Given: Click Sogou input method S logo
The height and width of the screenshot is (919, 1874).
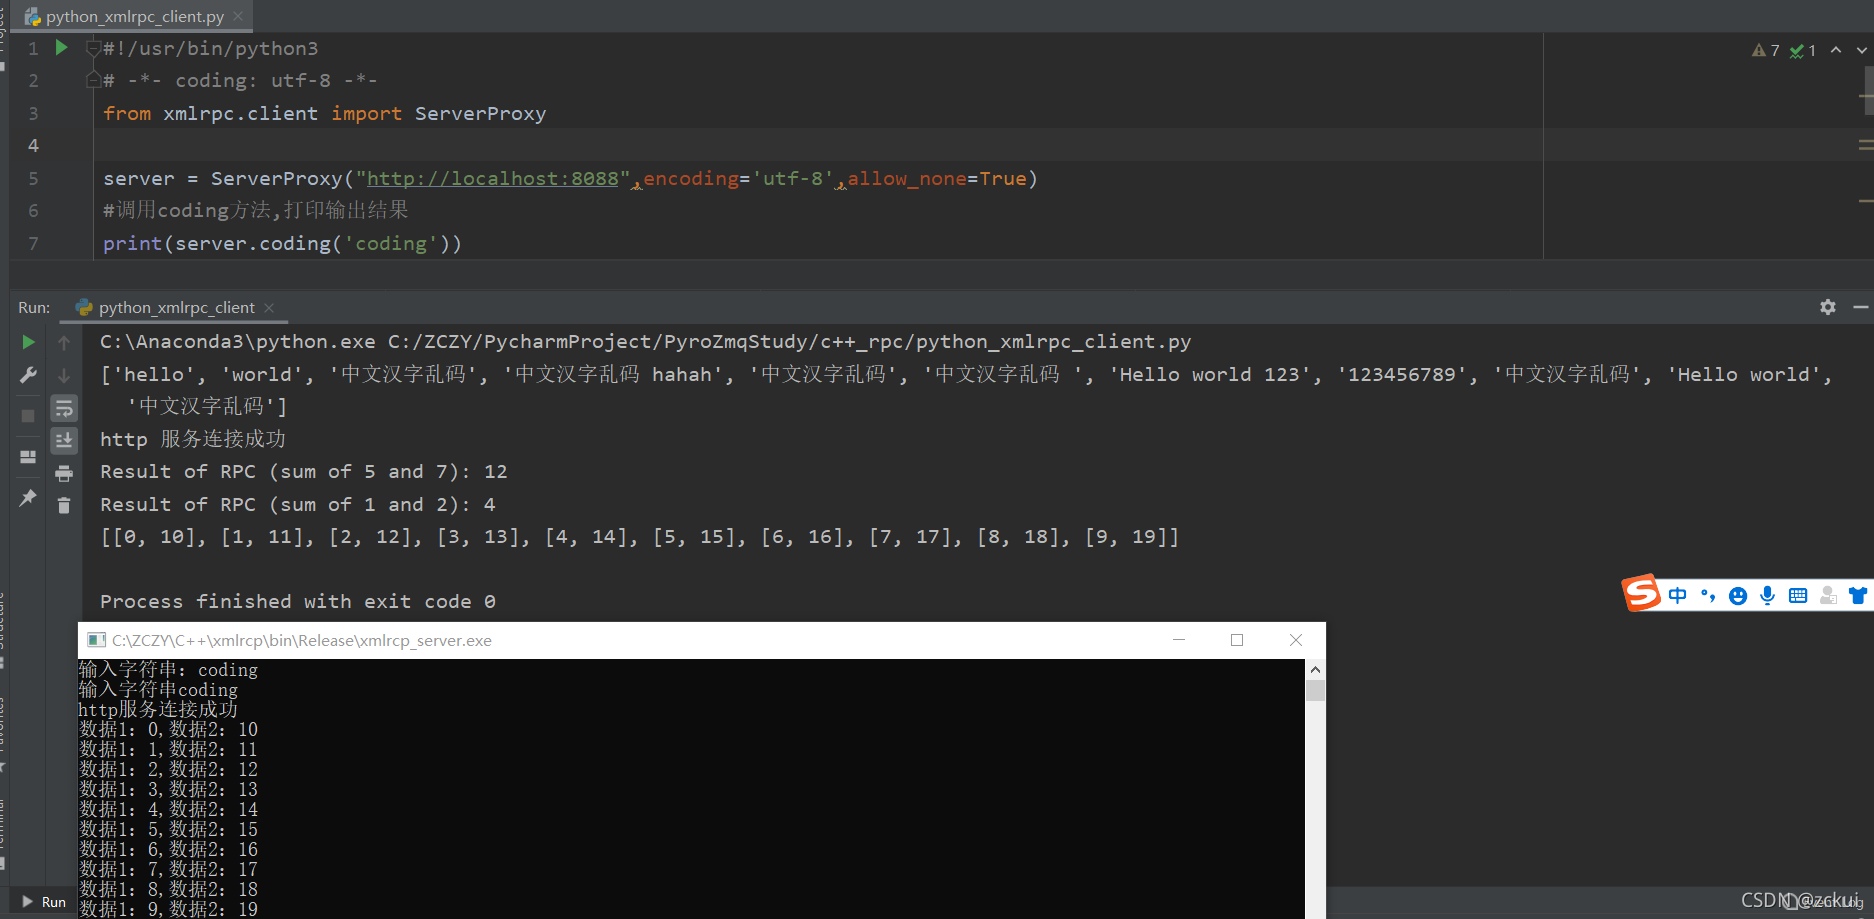Looking at the screenshot, I should point(1641,594).
